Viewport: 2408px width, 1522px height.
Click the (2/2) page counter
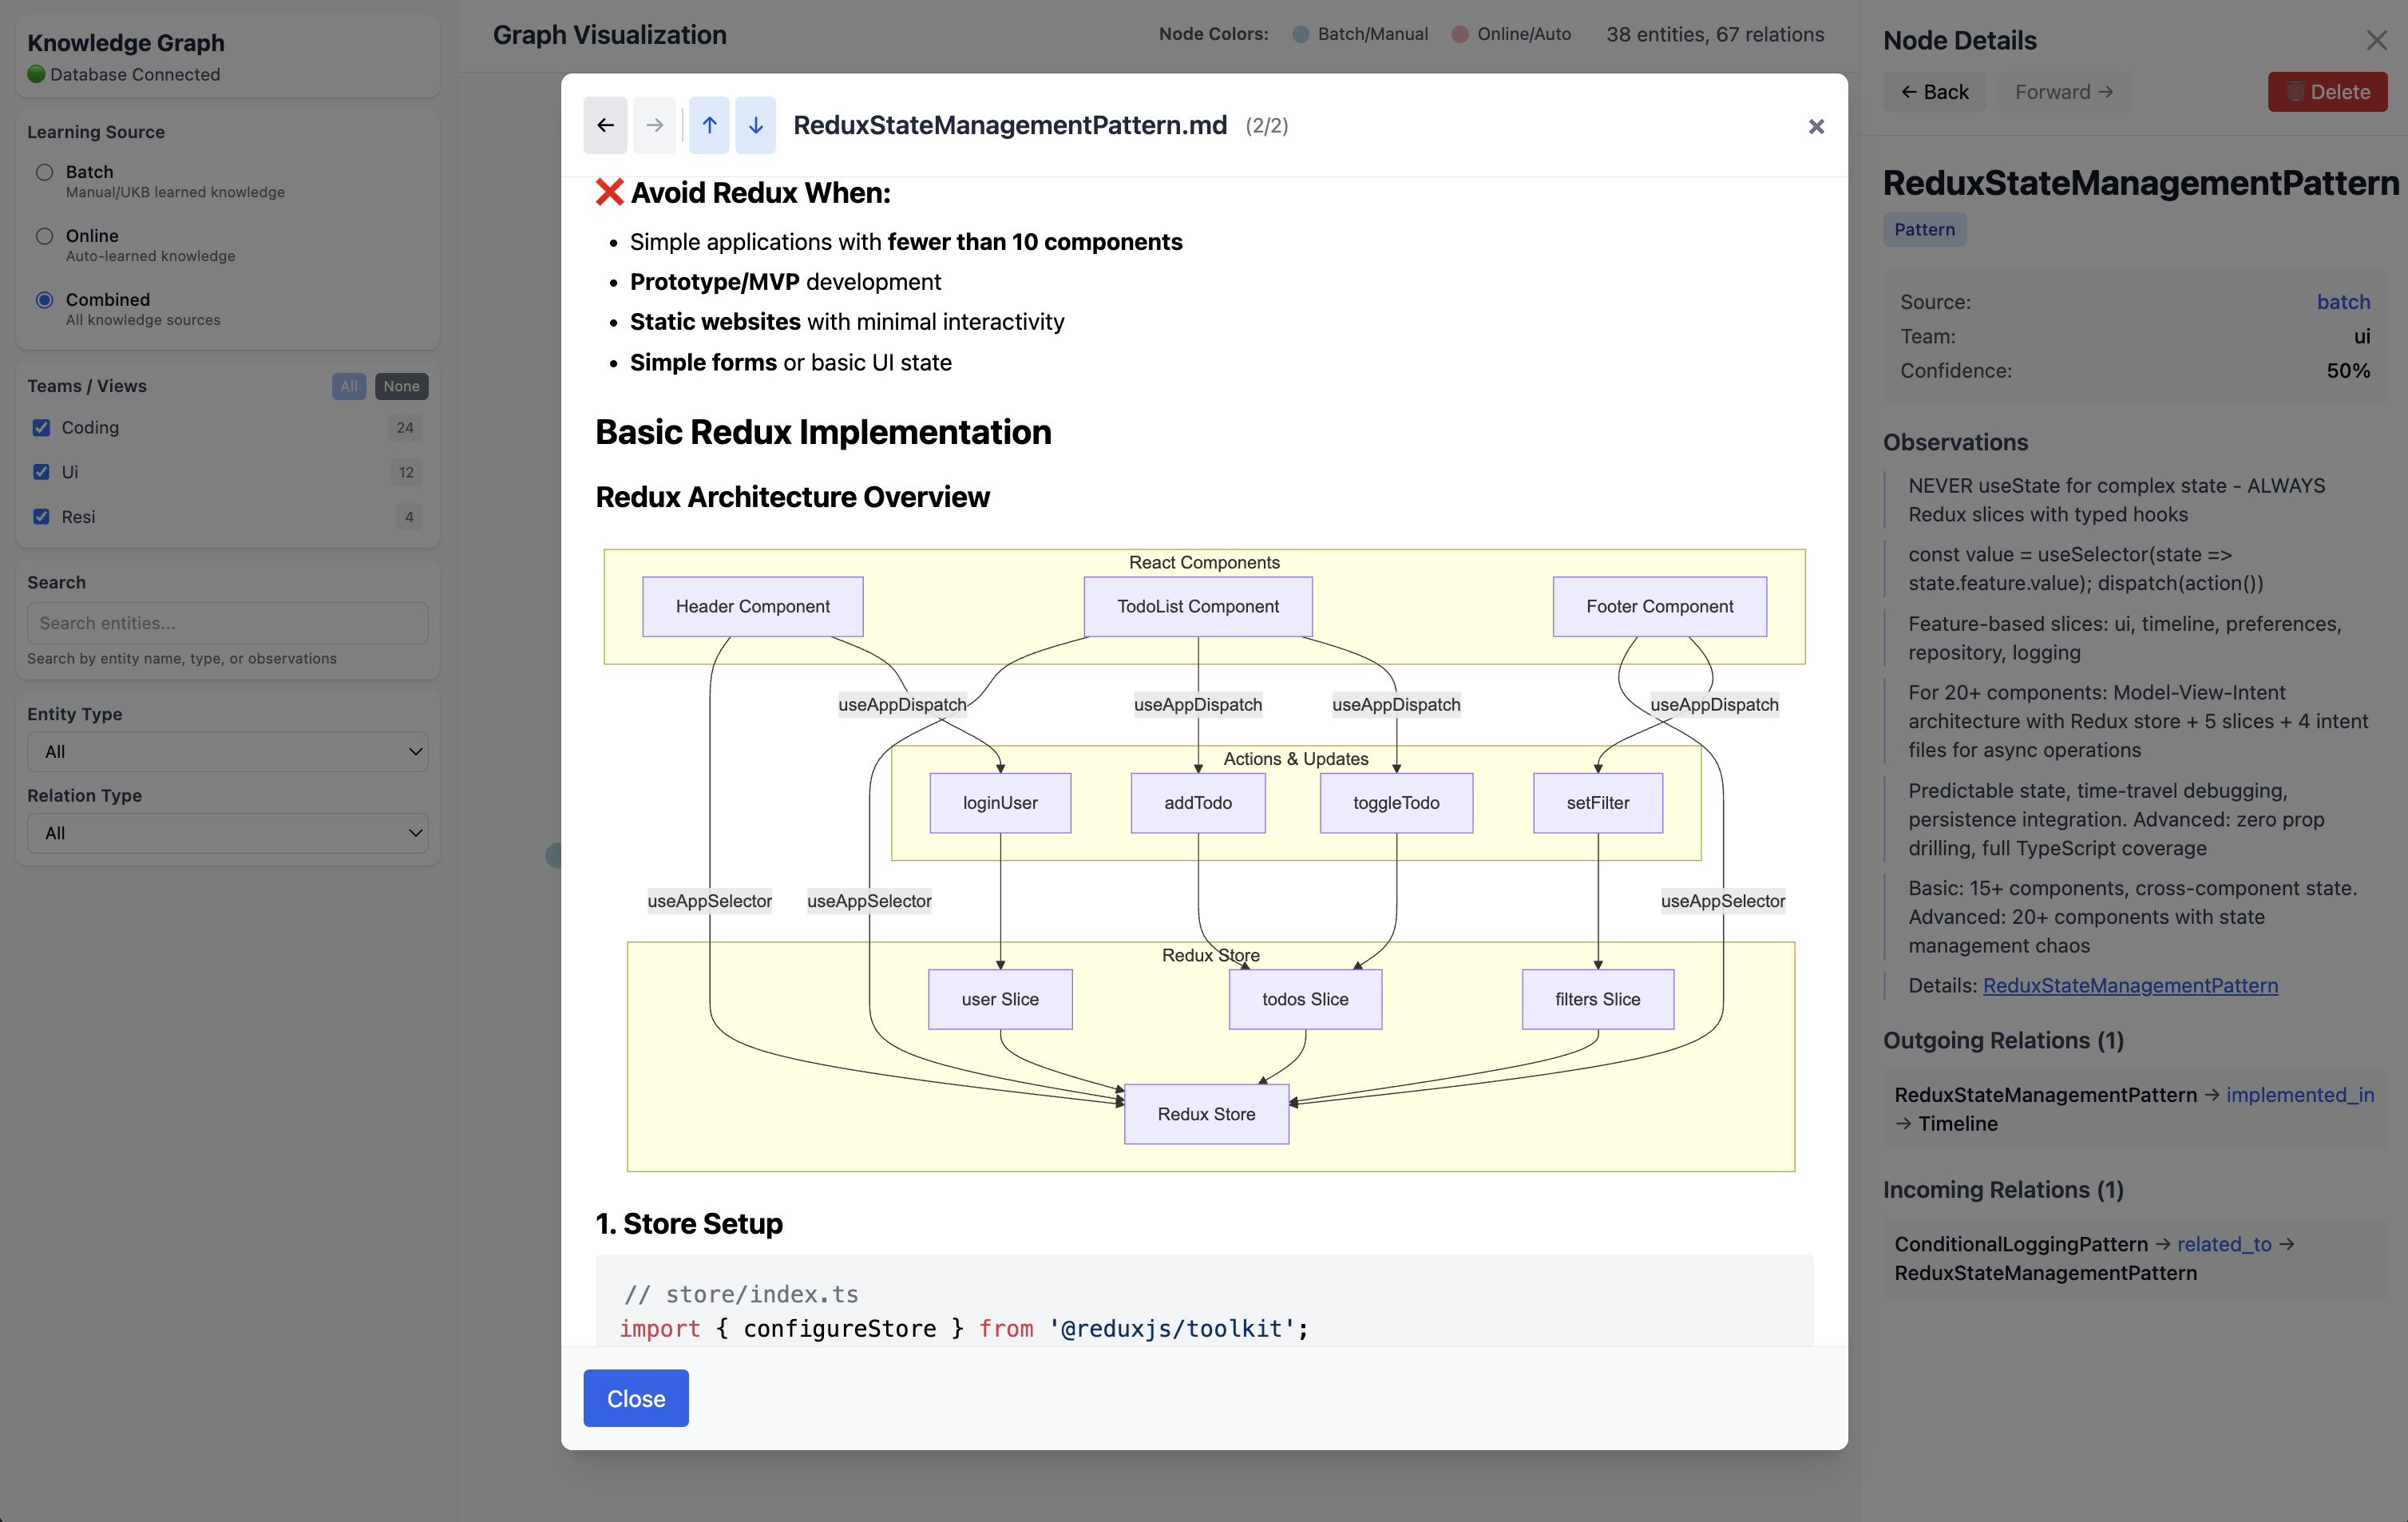pos(1266,126)
